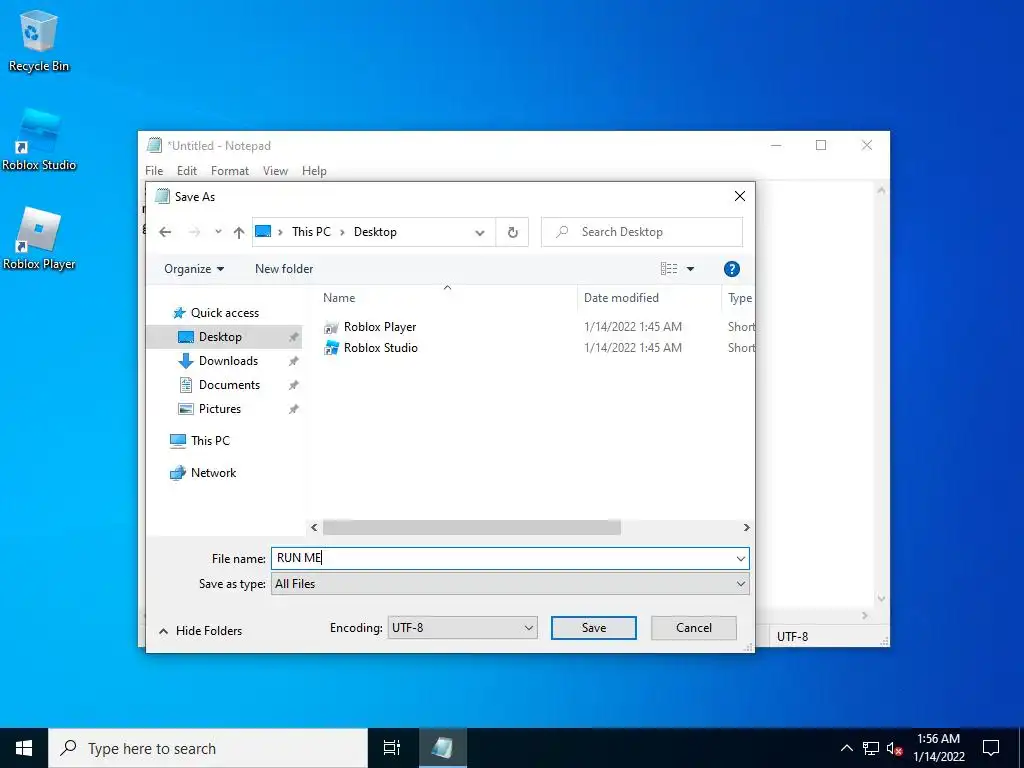The height and width of the screenshot is (768, 1024).
Task: Open the Windows Start menu
Action: 24,748
